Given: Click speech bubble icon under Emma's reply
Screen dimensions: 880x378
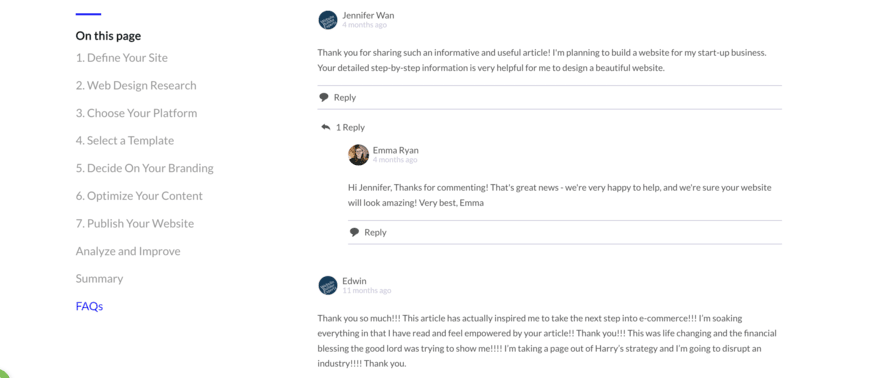Looking at the screenshot, I should (x=354, y=232).
